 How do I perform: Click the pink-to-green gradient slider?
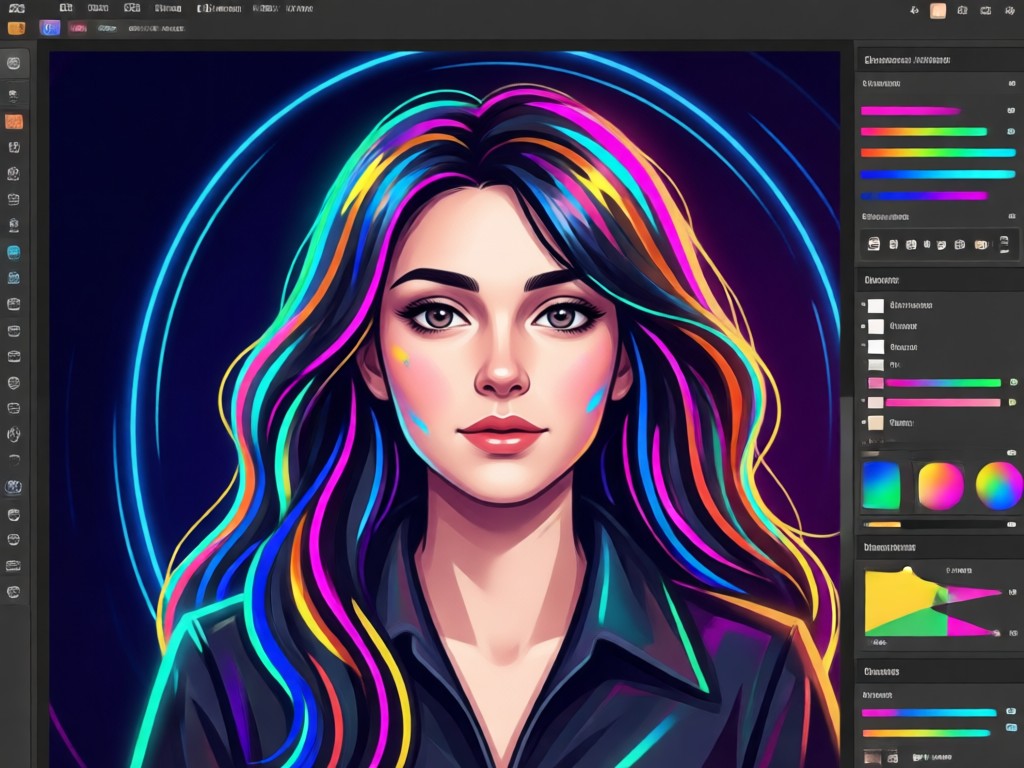coord(923,132)
